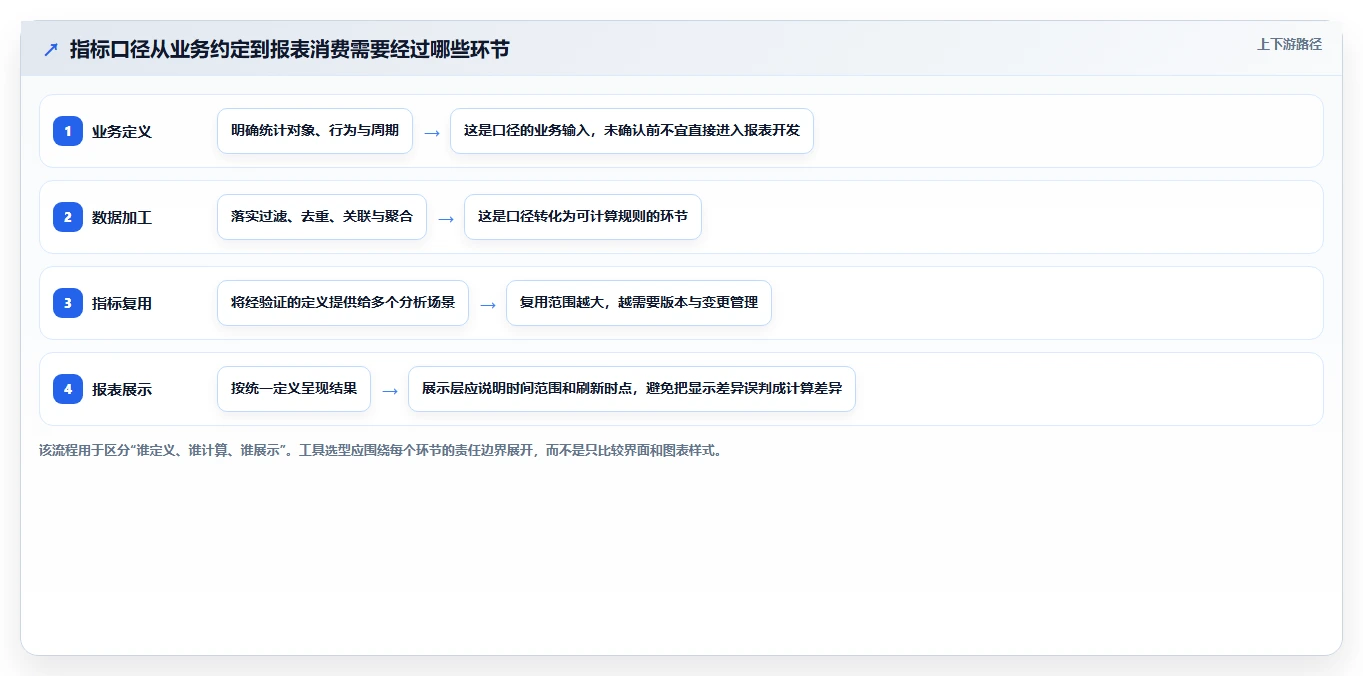Click the heading 指标口径从业务约定到报表消费需要经过哪些环节

click(x=290, y=49)
